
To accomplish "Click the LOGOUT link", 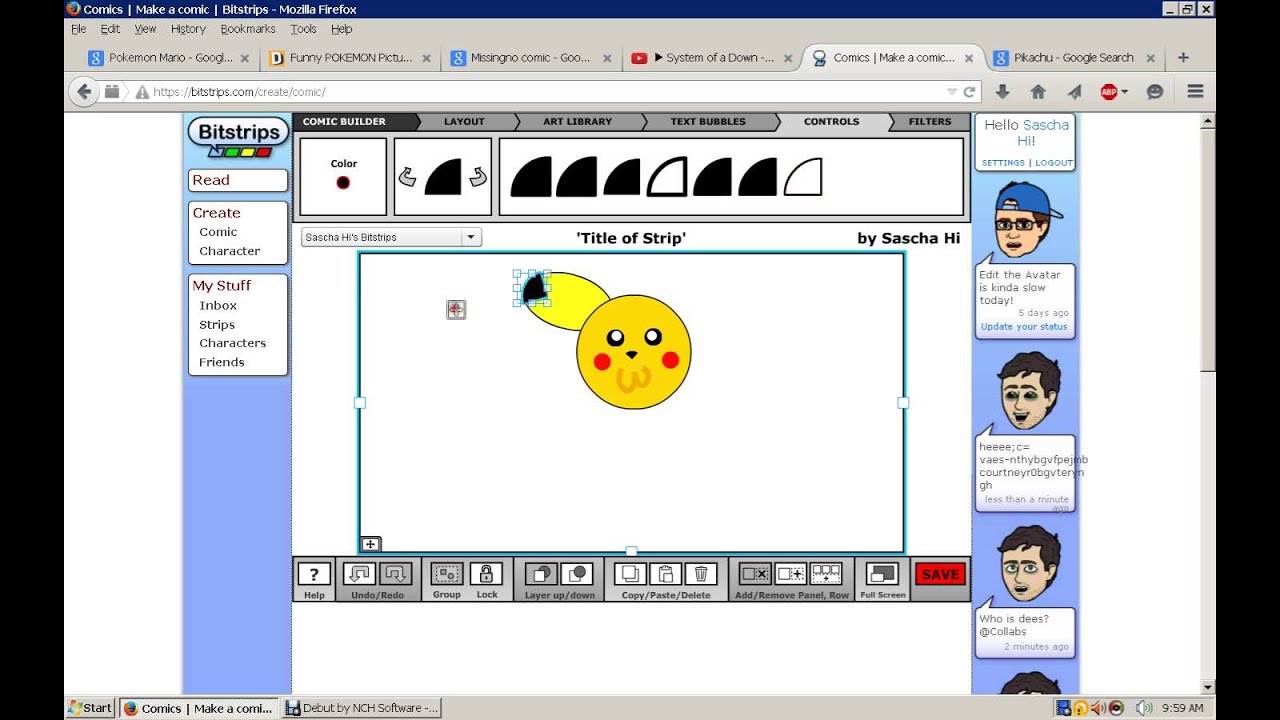I will [1054, 163].
